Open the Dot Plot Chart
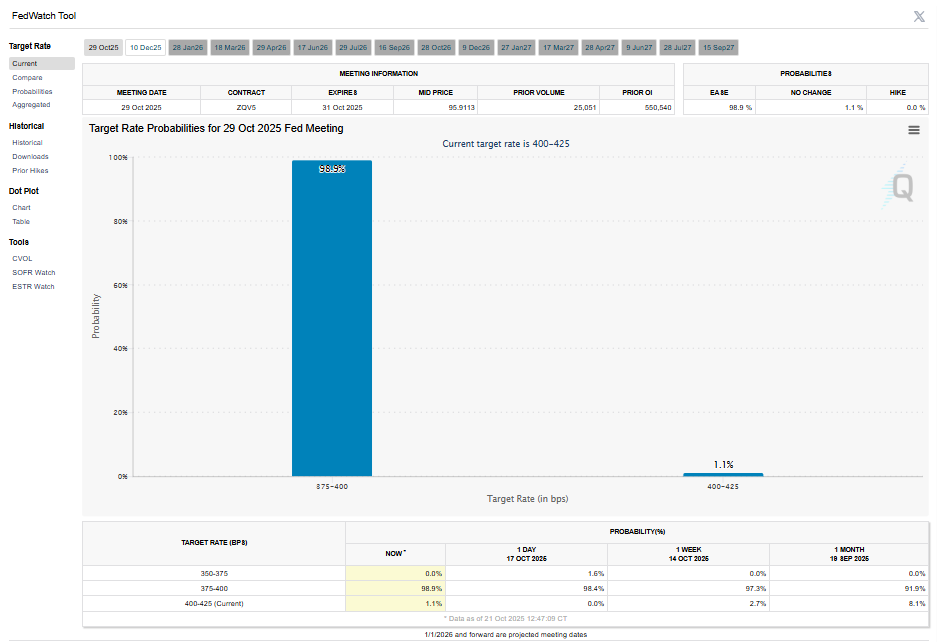Viewport: 937px width, 642px height. pos(21,208)
